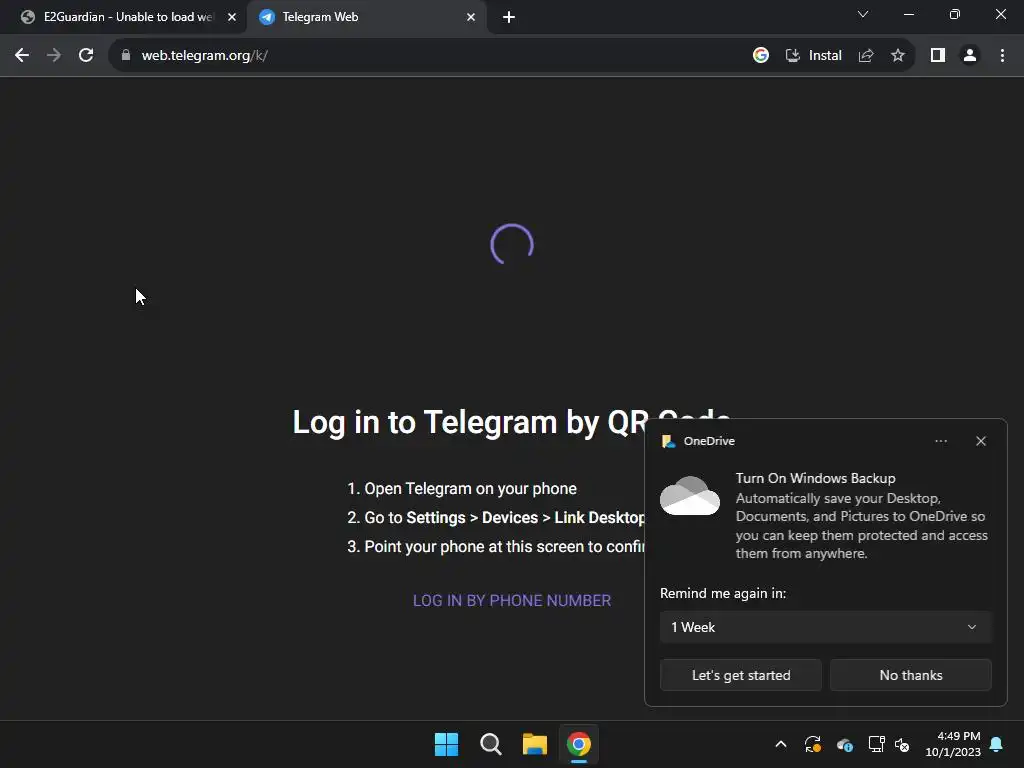Image resolution: width=1024 pixels, height=768 pixels.
Task: Expand the Remind me again dropdown
Action: (x=825, y=627)
